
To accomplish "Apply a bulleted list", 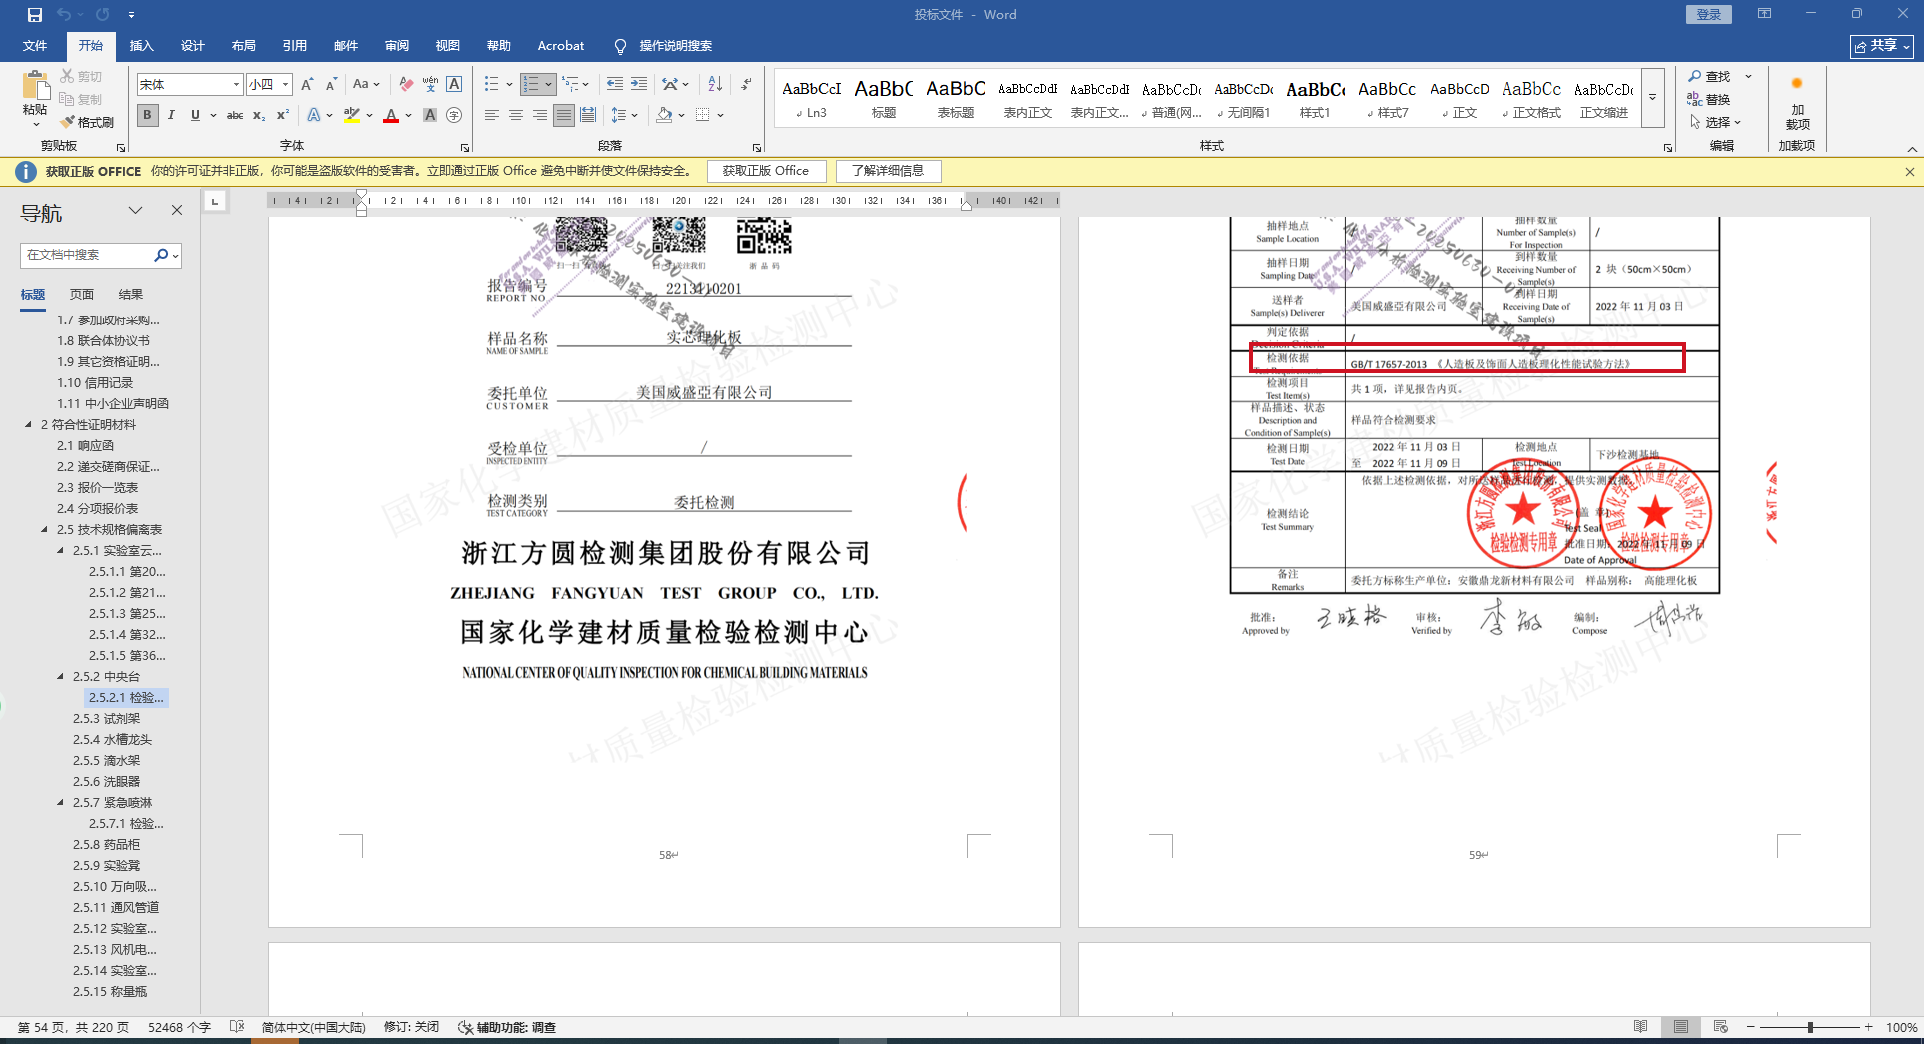I will point(491,85).
